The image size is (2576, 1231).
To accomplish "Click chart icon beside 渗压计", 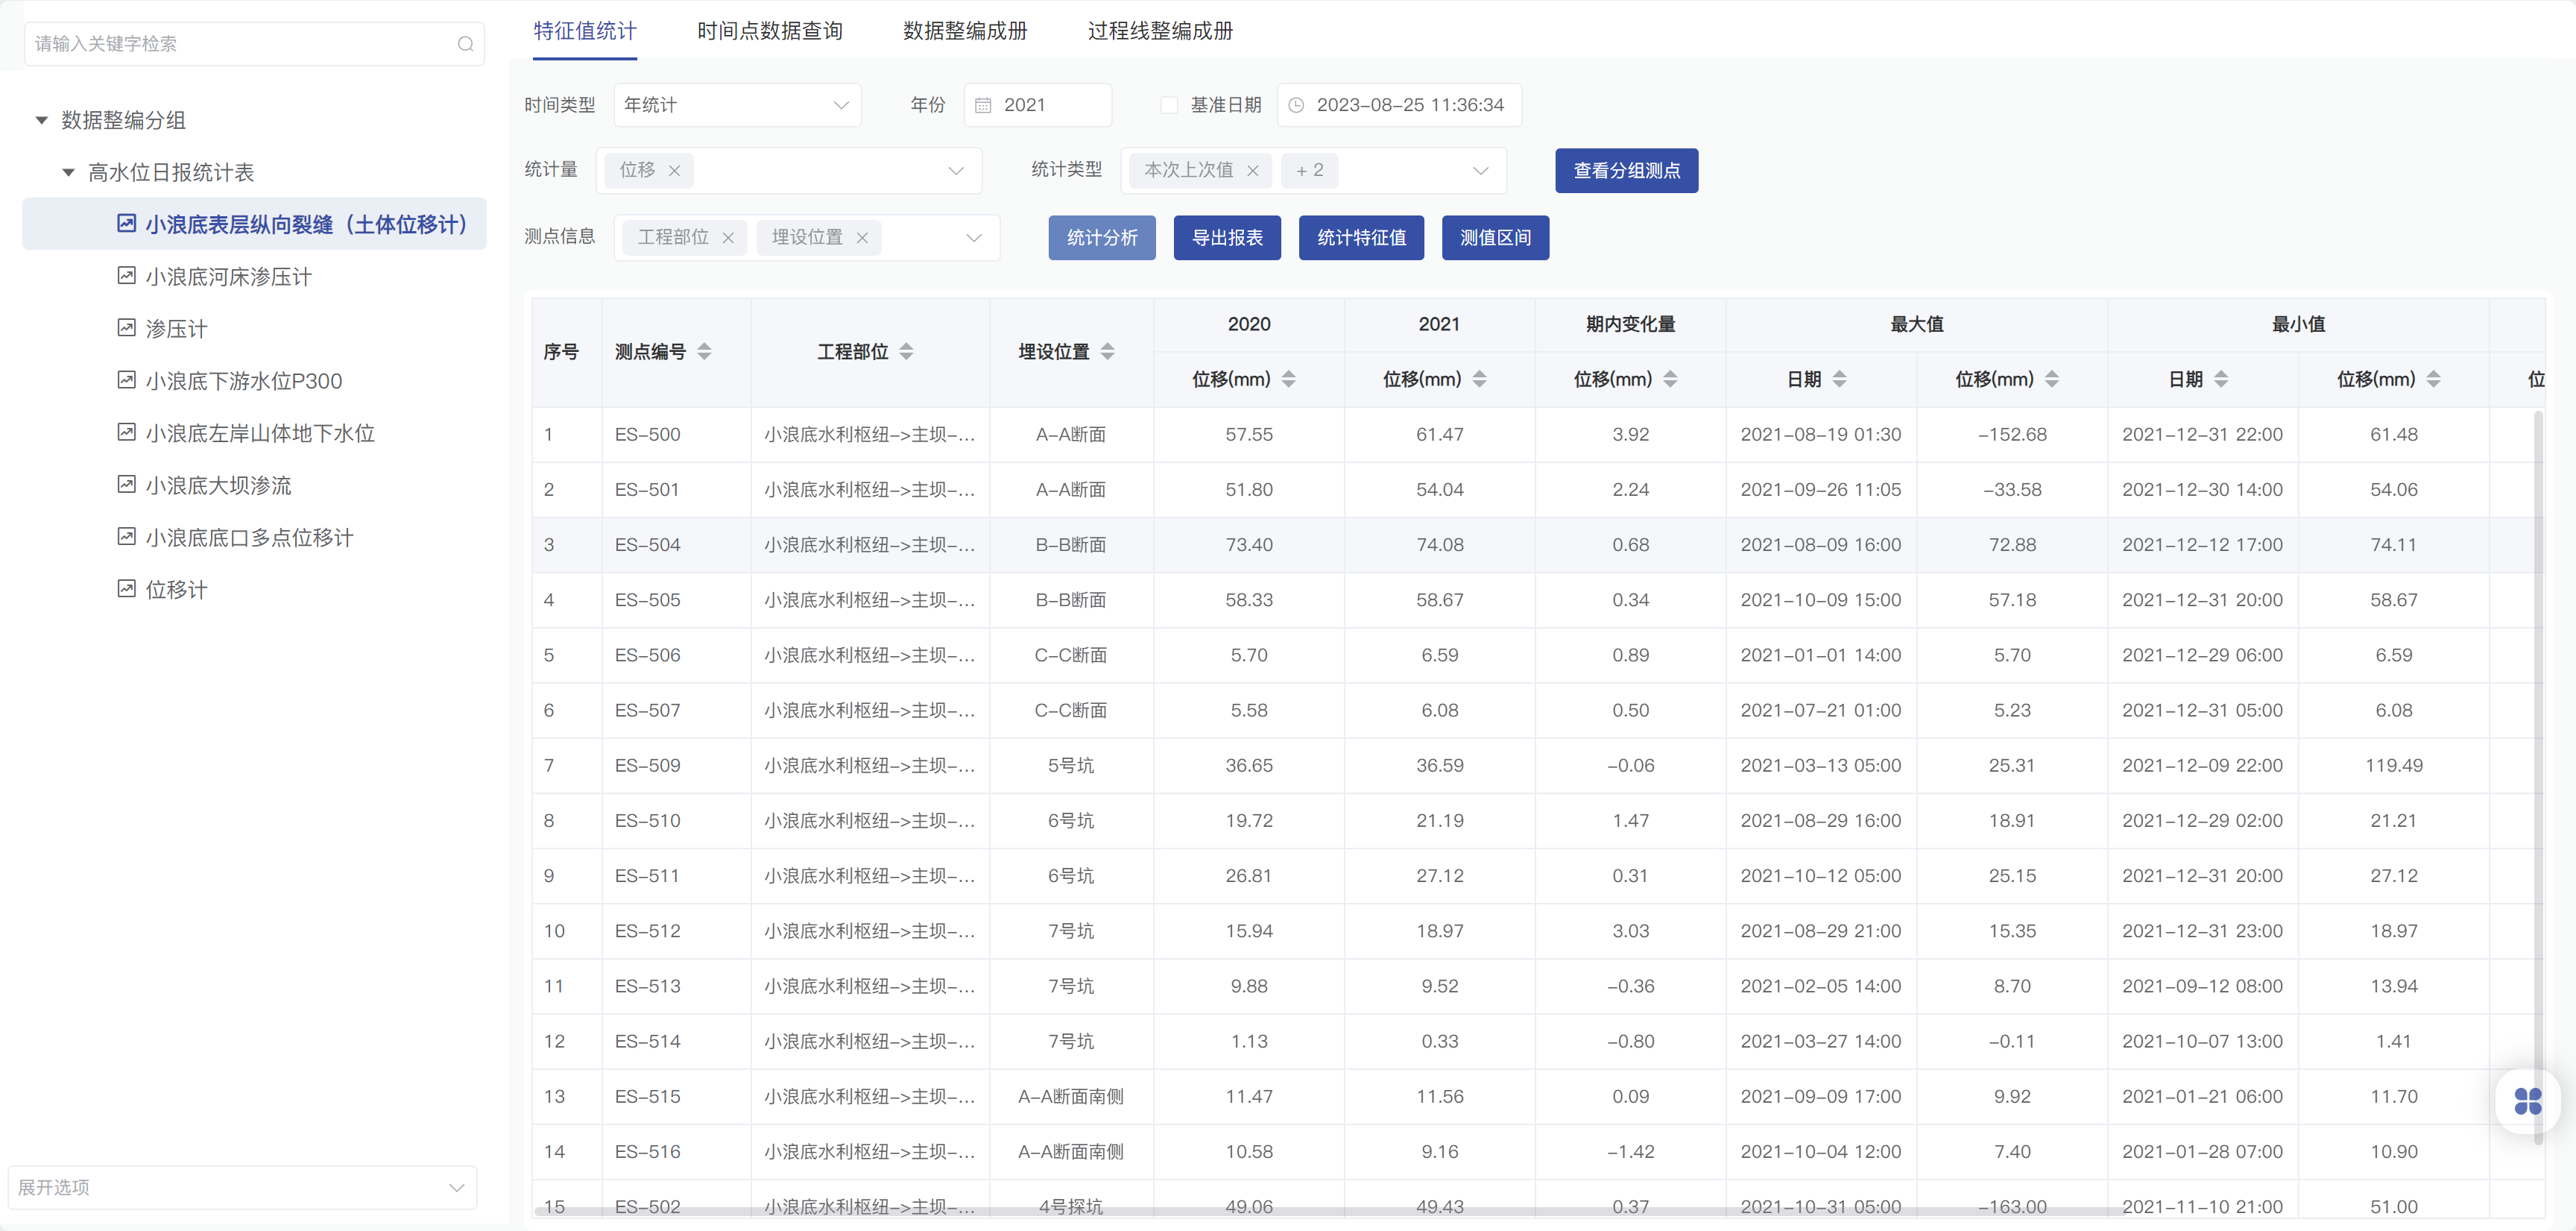I will pyautogui.click(x=126, y=328).
